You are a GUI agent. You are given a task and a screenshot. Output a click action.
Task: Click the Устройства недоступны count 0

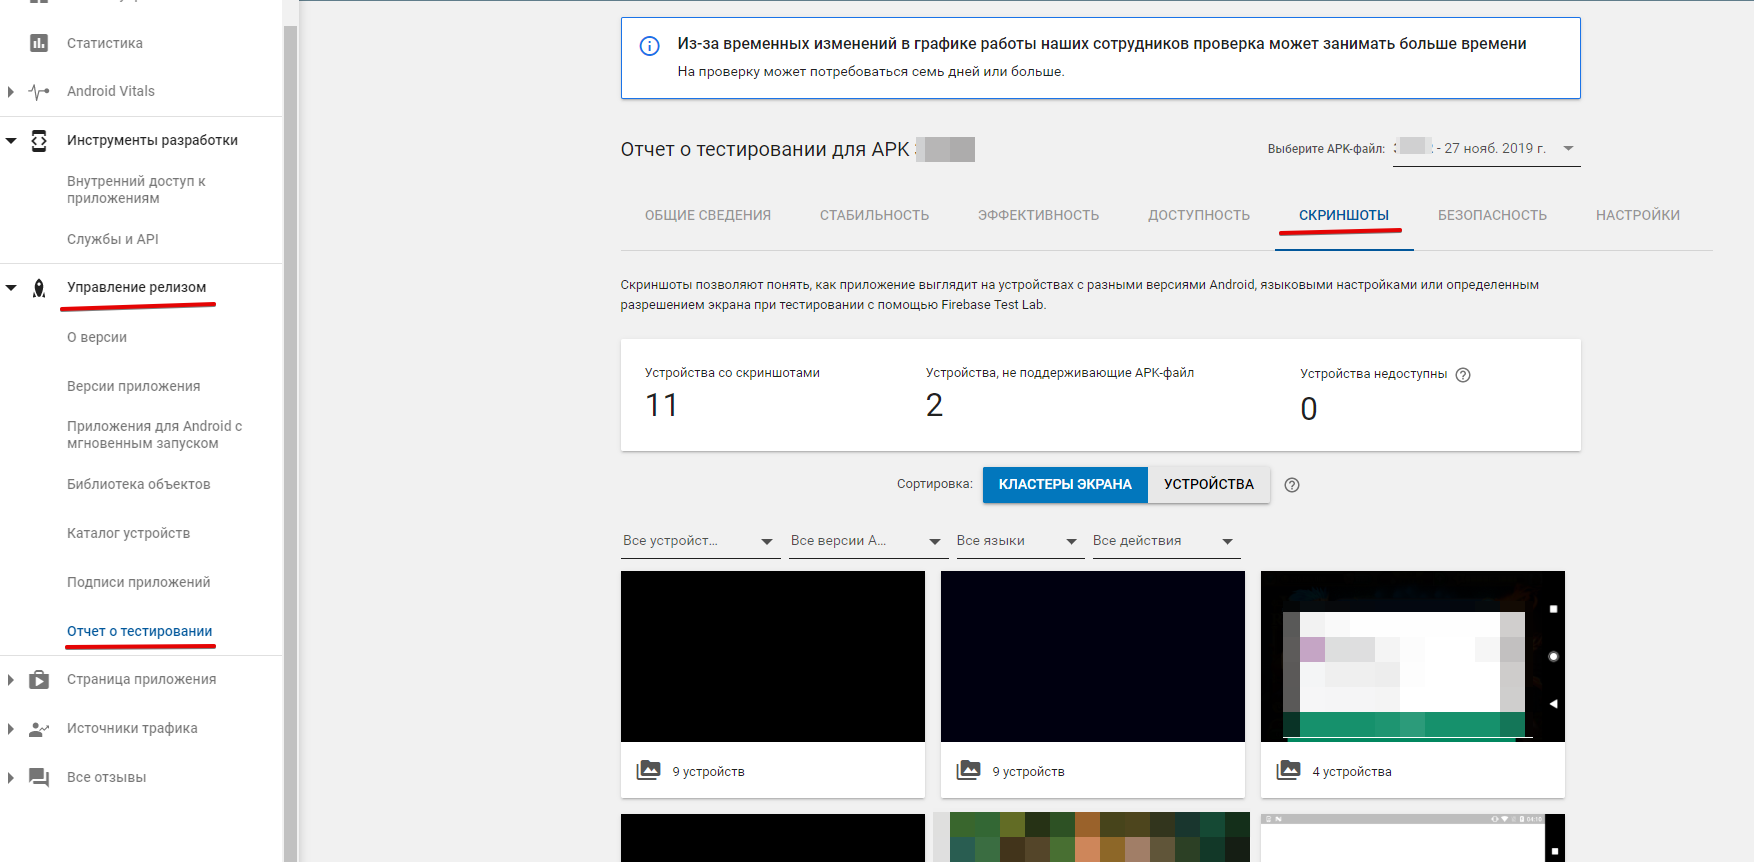tap(1309, 409)
